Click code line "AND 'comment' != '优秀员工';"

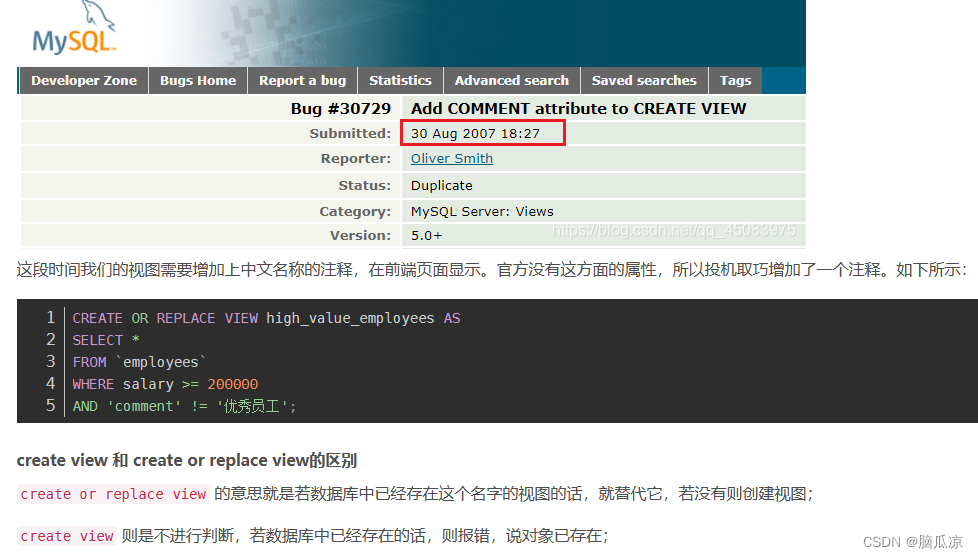pos(184,406)
